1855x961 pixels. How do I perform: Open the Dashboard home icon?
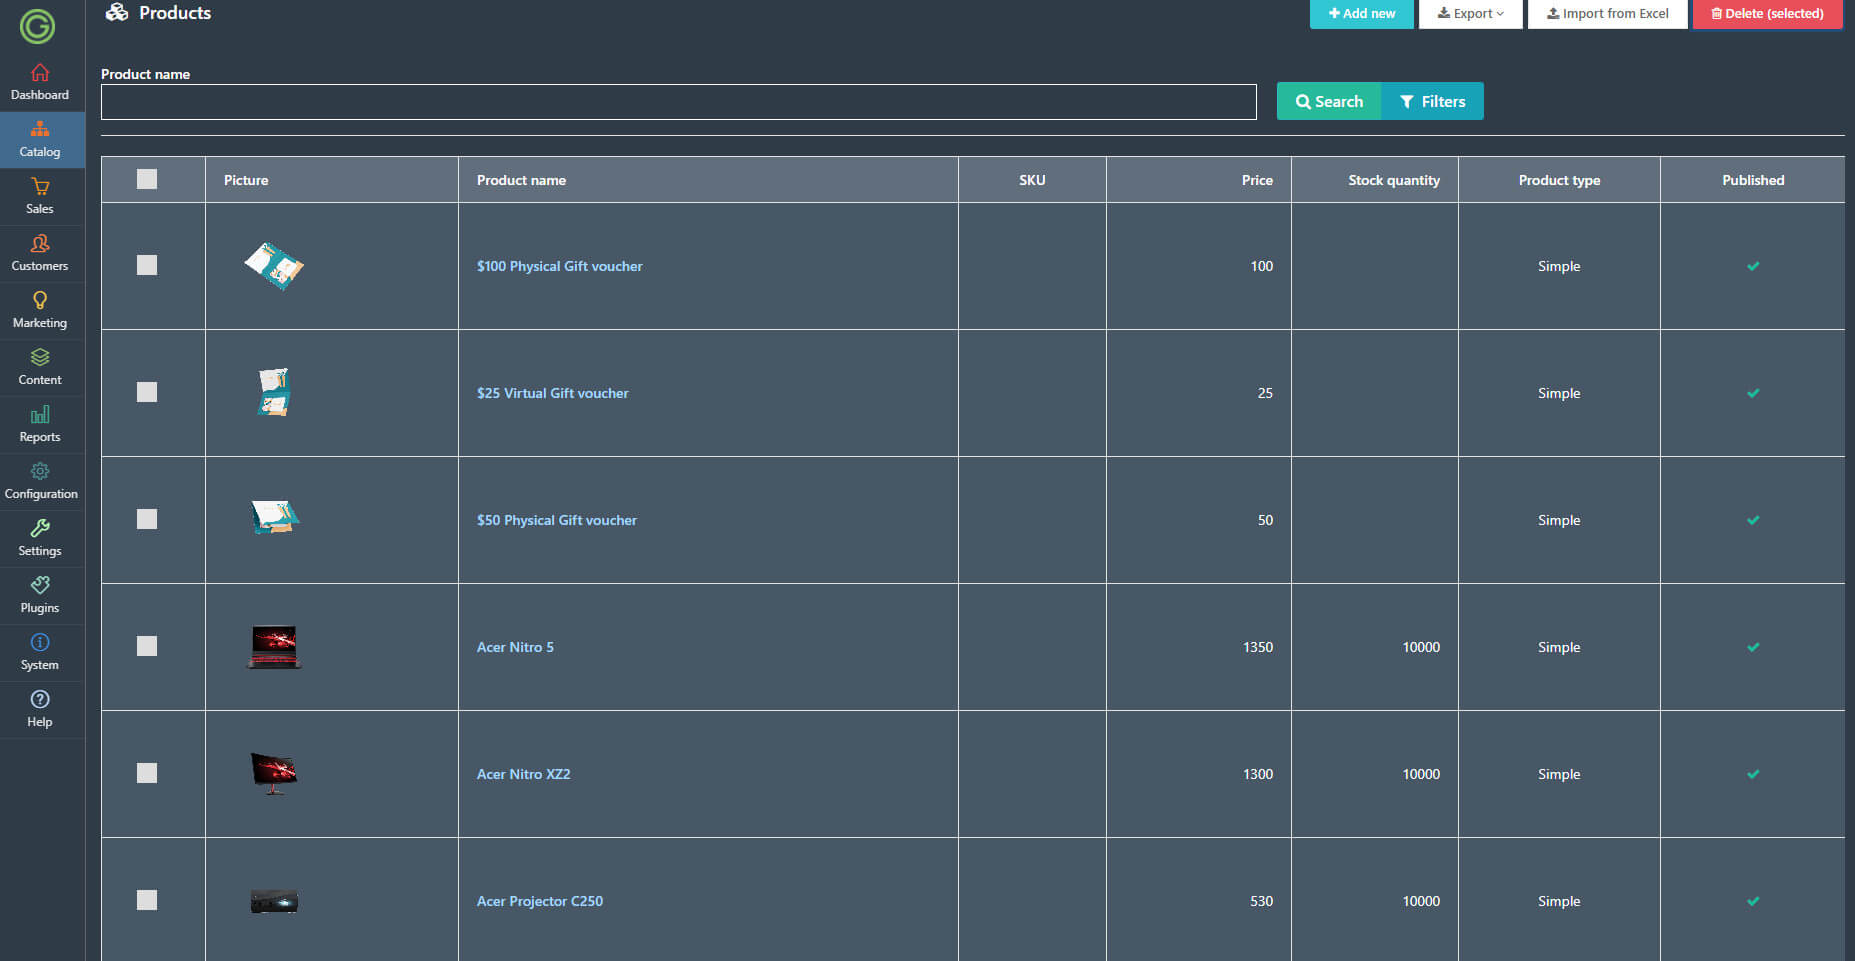pos(40,73)
